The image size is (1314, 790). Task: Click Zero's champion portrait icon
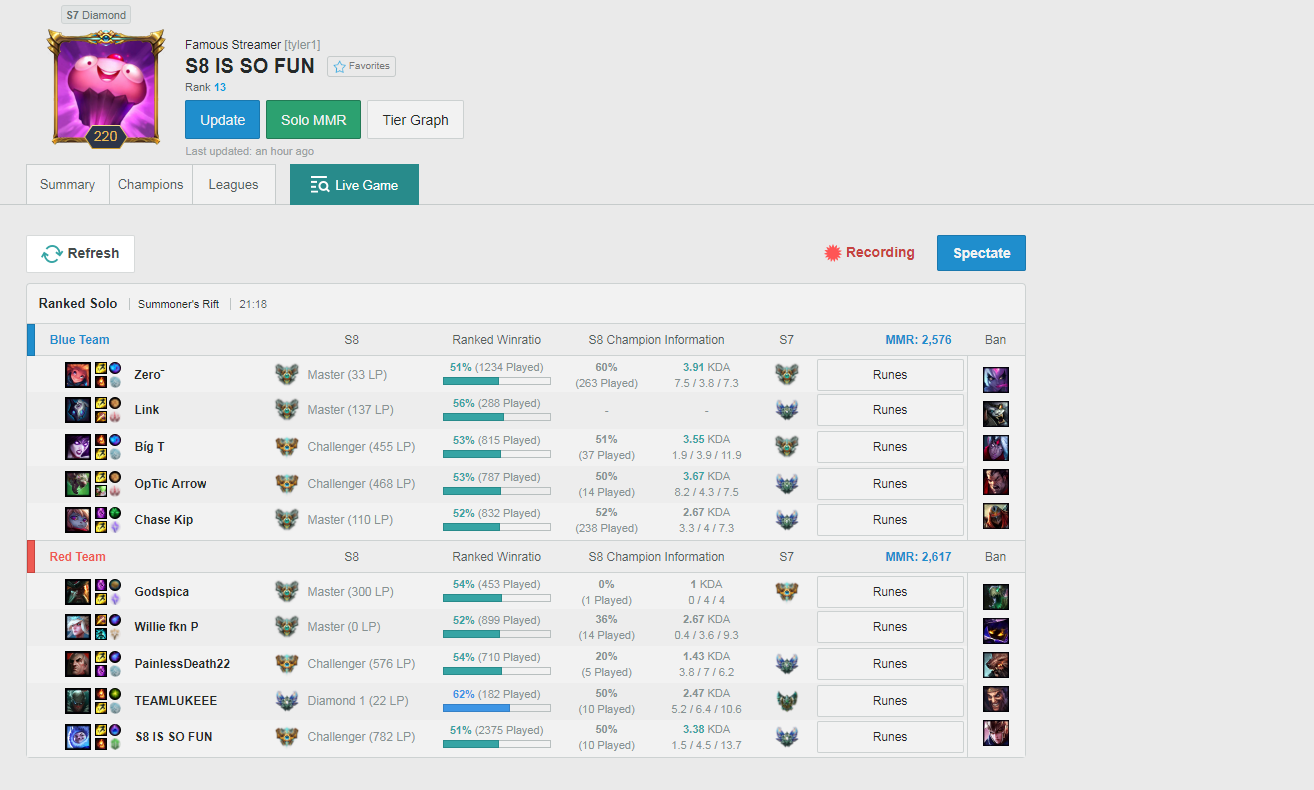click(x=78, y=375)
